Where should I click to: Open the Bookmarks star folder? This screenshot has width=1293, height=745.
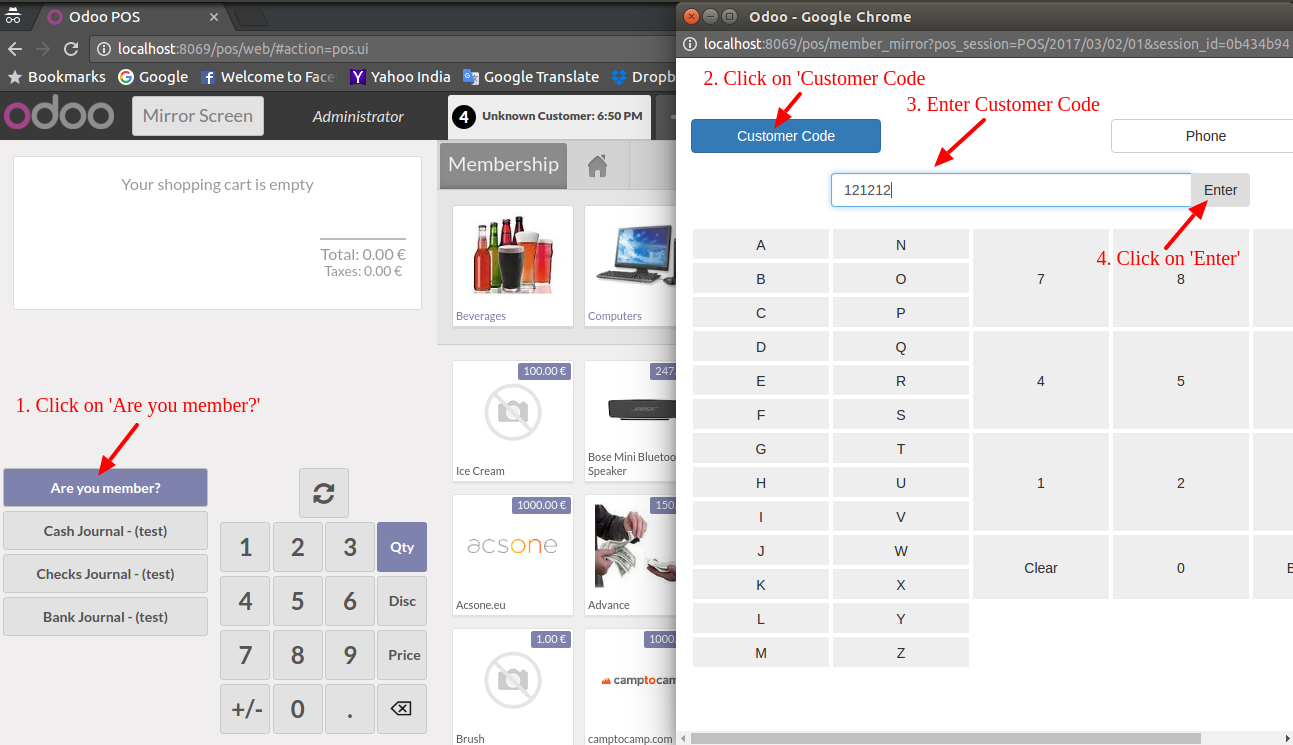click(x=57, y=77)
